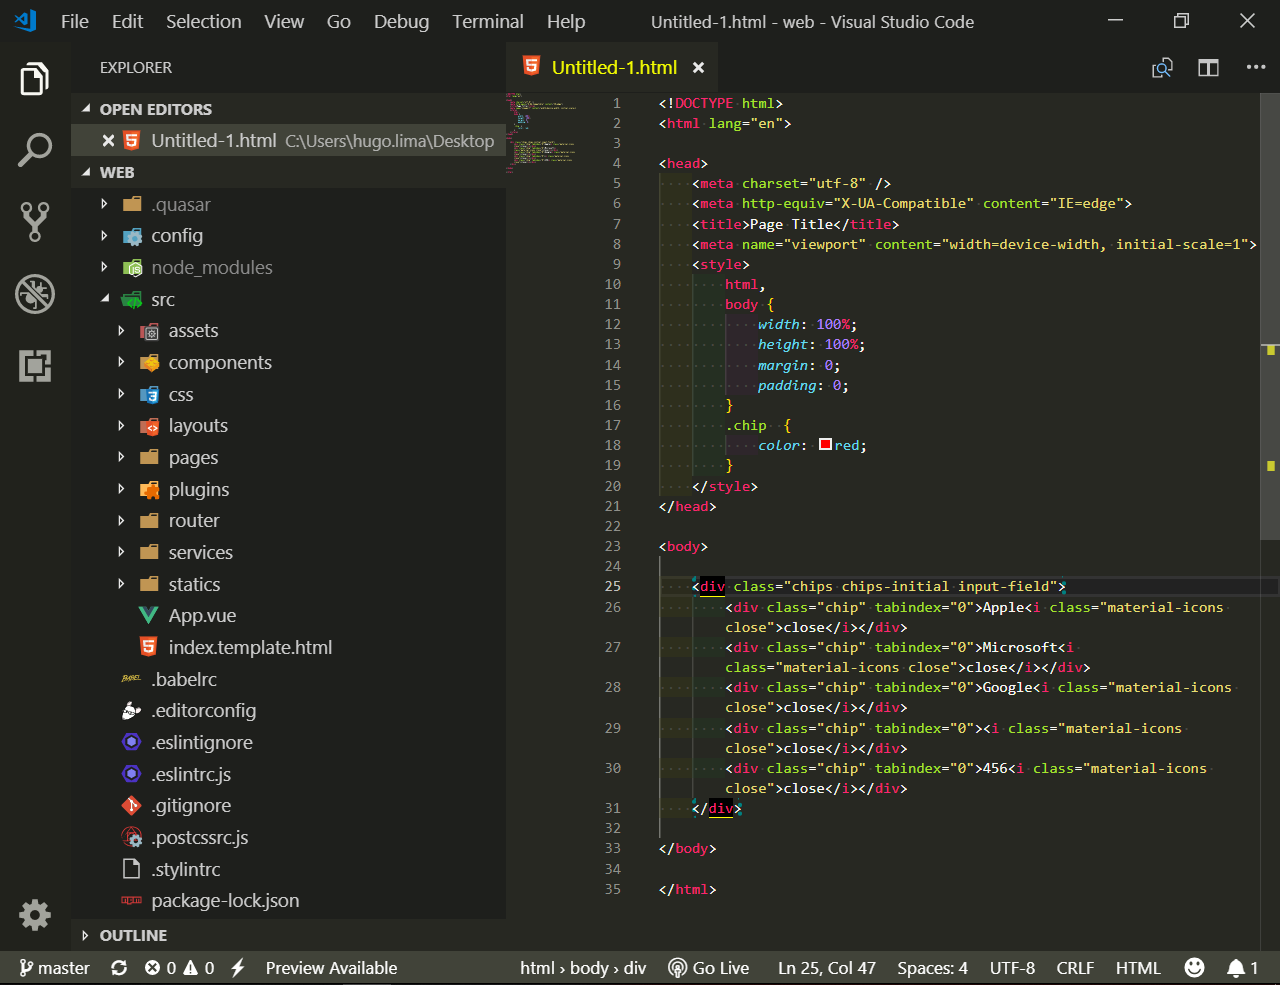The height and width of the screenshot is (985, 1280).
Task: Open the Extensions view
Action: click(x=35, y=366)
